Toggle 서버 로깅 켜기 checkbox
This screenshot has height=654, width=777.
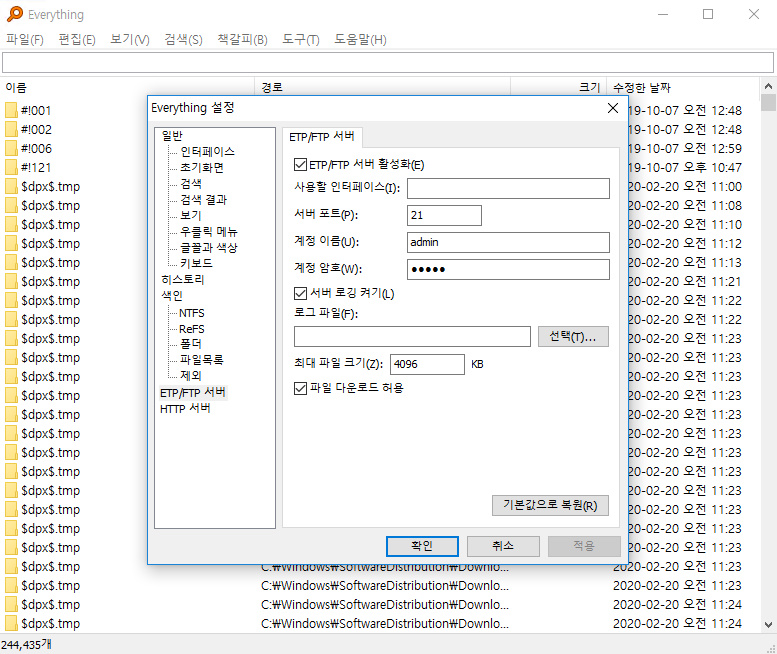300,293
